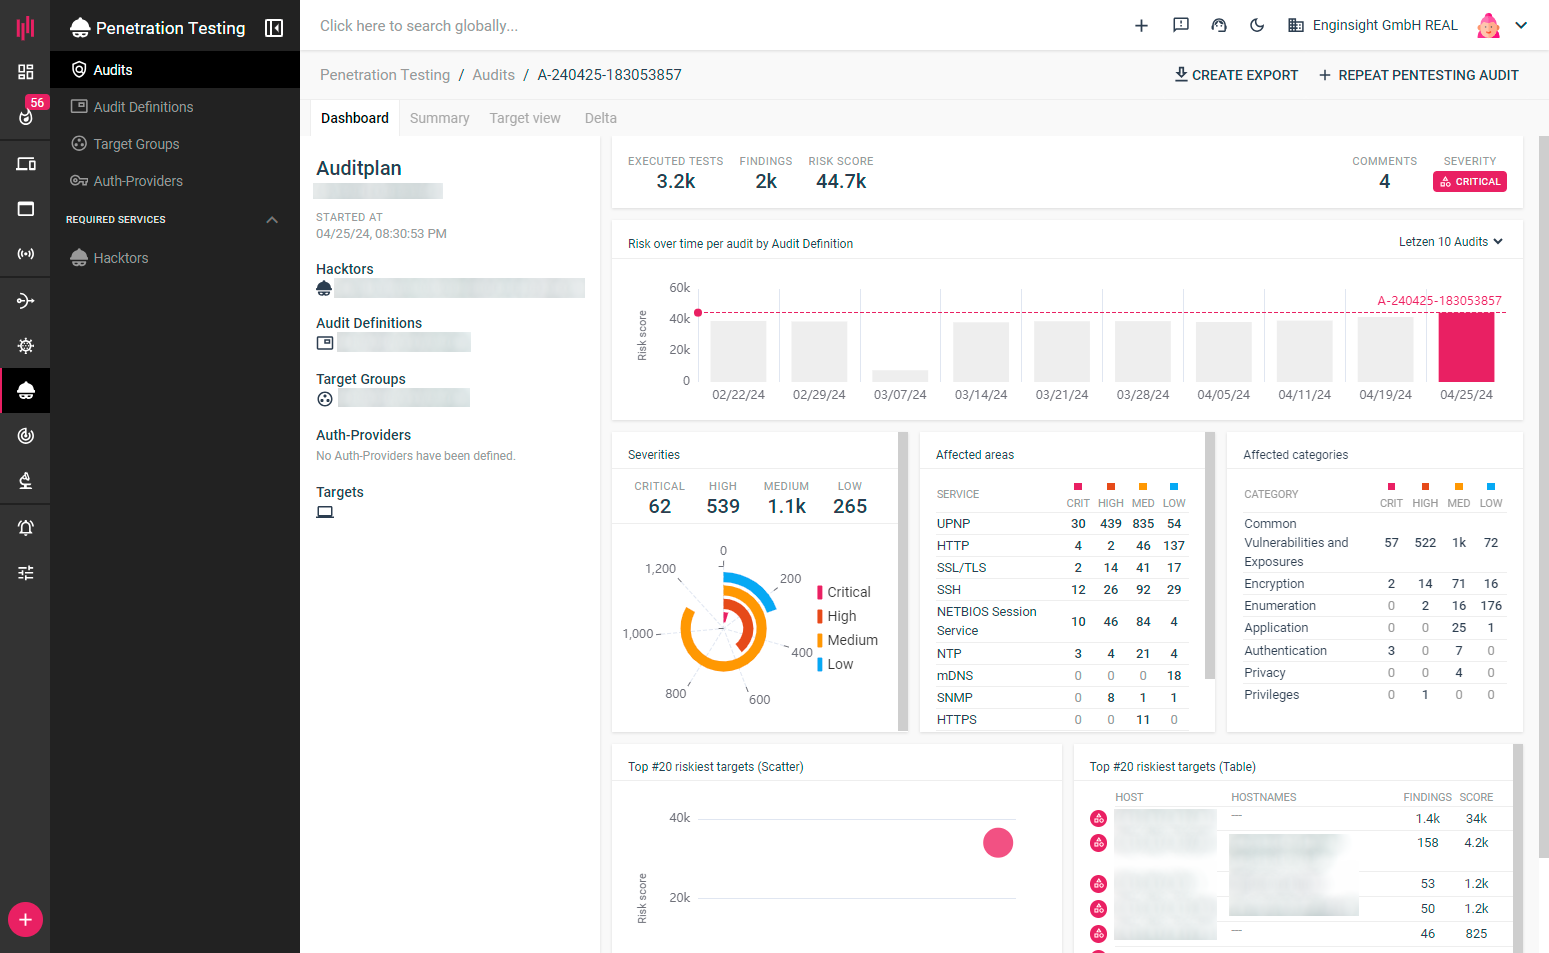Expand the Letzen 10 Audits dropdown
Image resolution: width=1549 pixels, height=953 pixels.
click(1450, 242)
